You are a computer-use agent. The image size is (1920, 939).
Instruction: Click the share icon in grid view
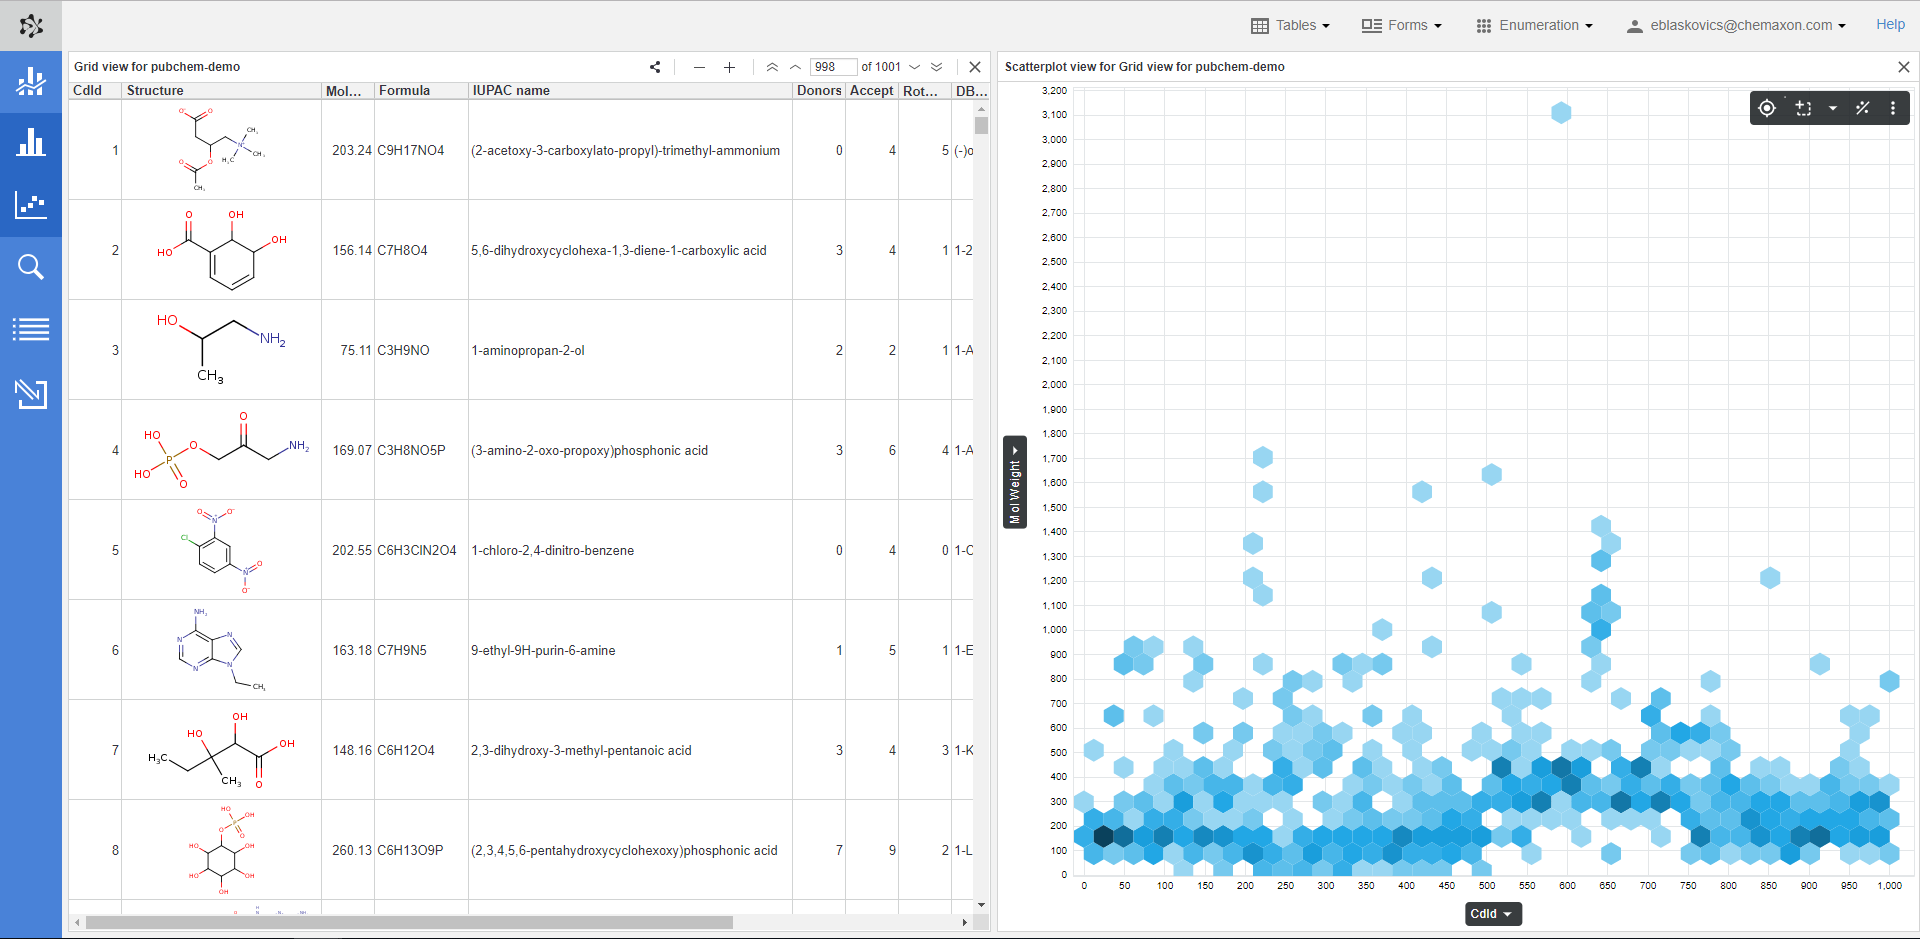pos(655,67)
